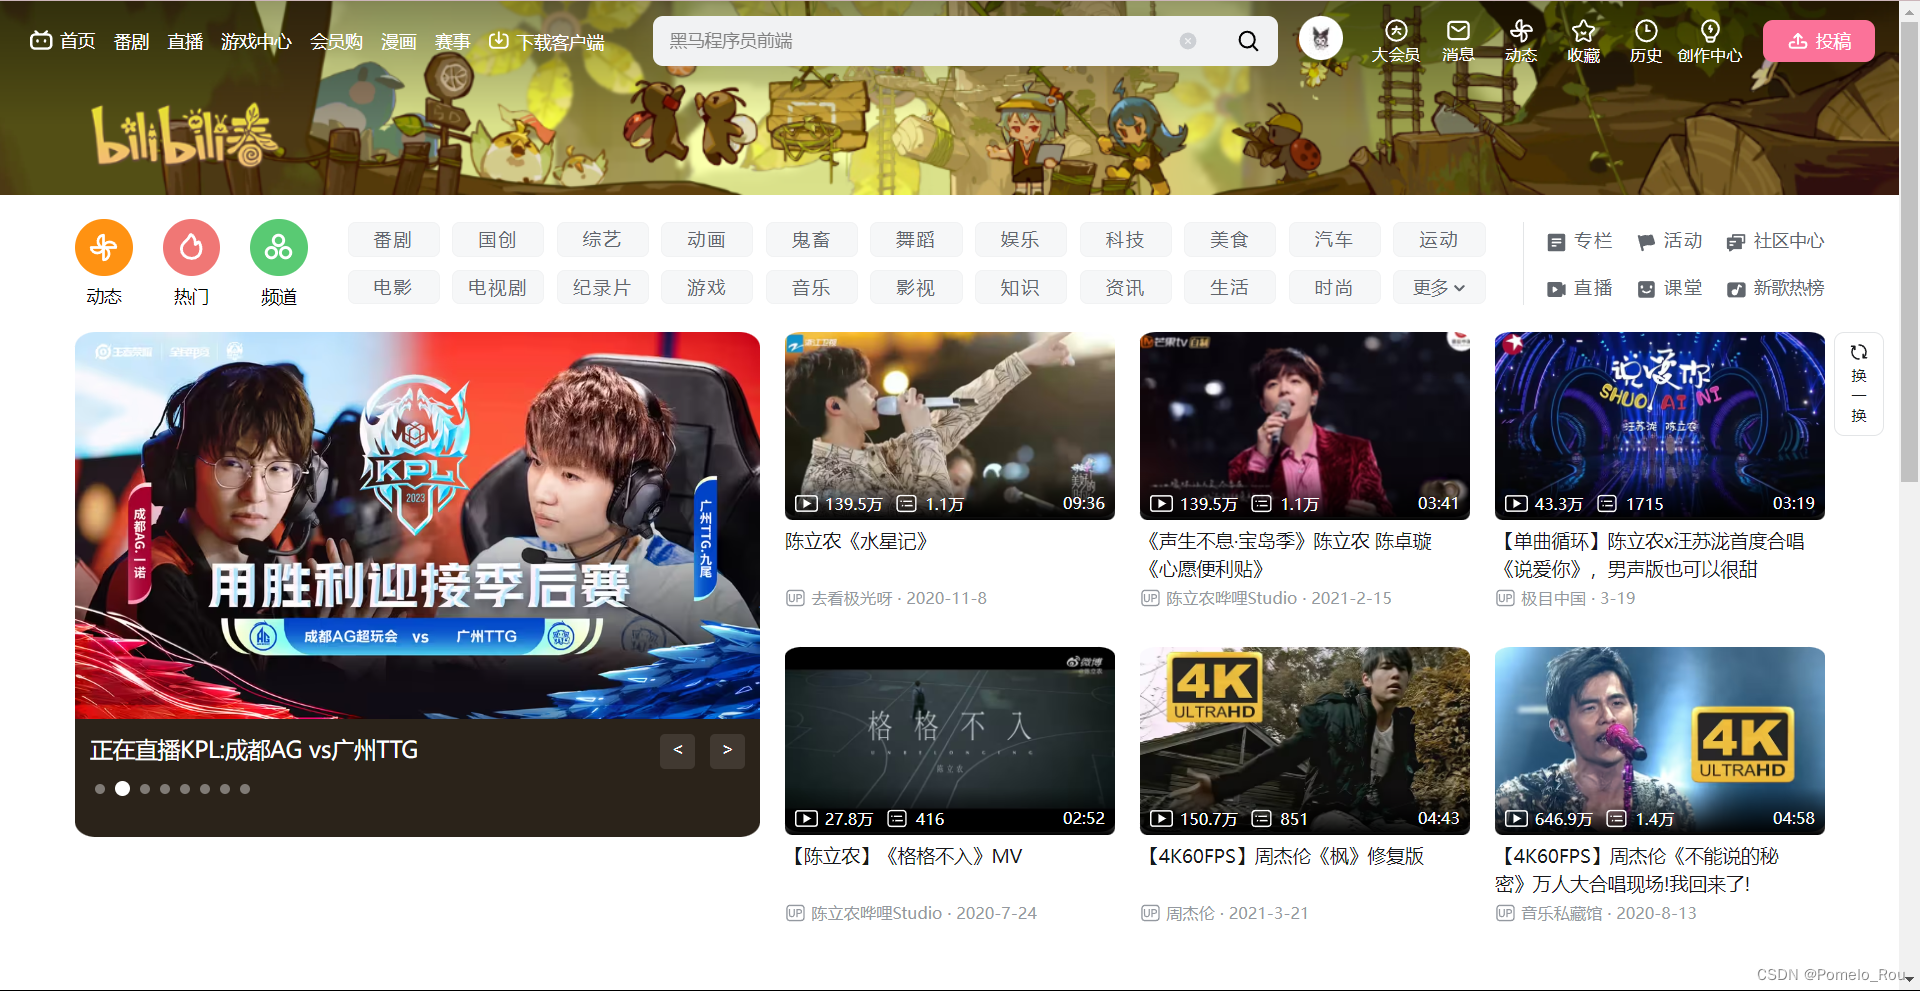Show previous carousel slide
The image size is (1920, 991).
pos(677,750)
